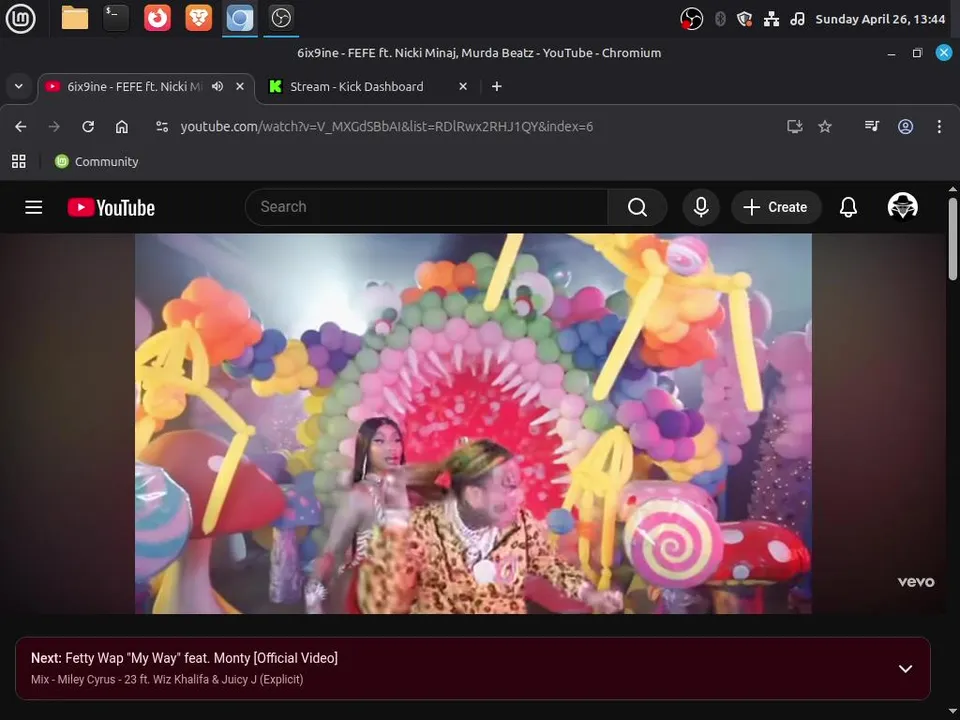Open the media controls icon in the toolbar

(872, 126)
